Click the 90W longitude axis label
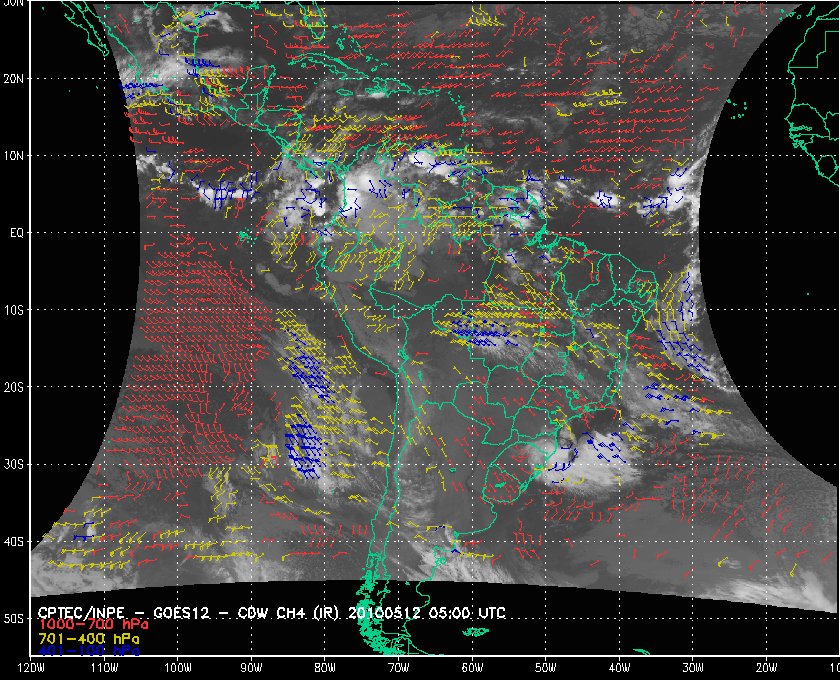This screenshot has height=680, width=840. 251,668
